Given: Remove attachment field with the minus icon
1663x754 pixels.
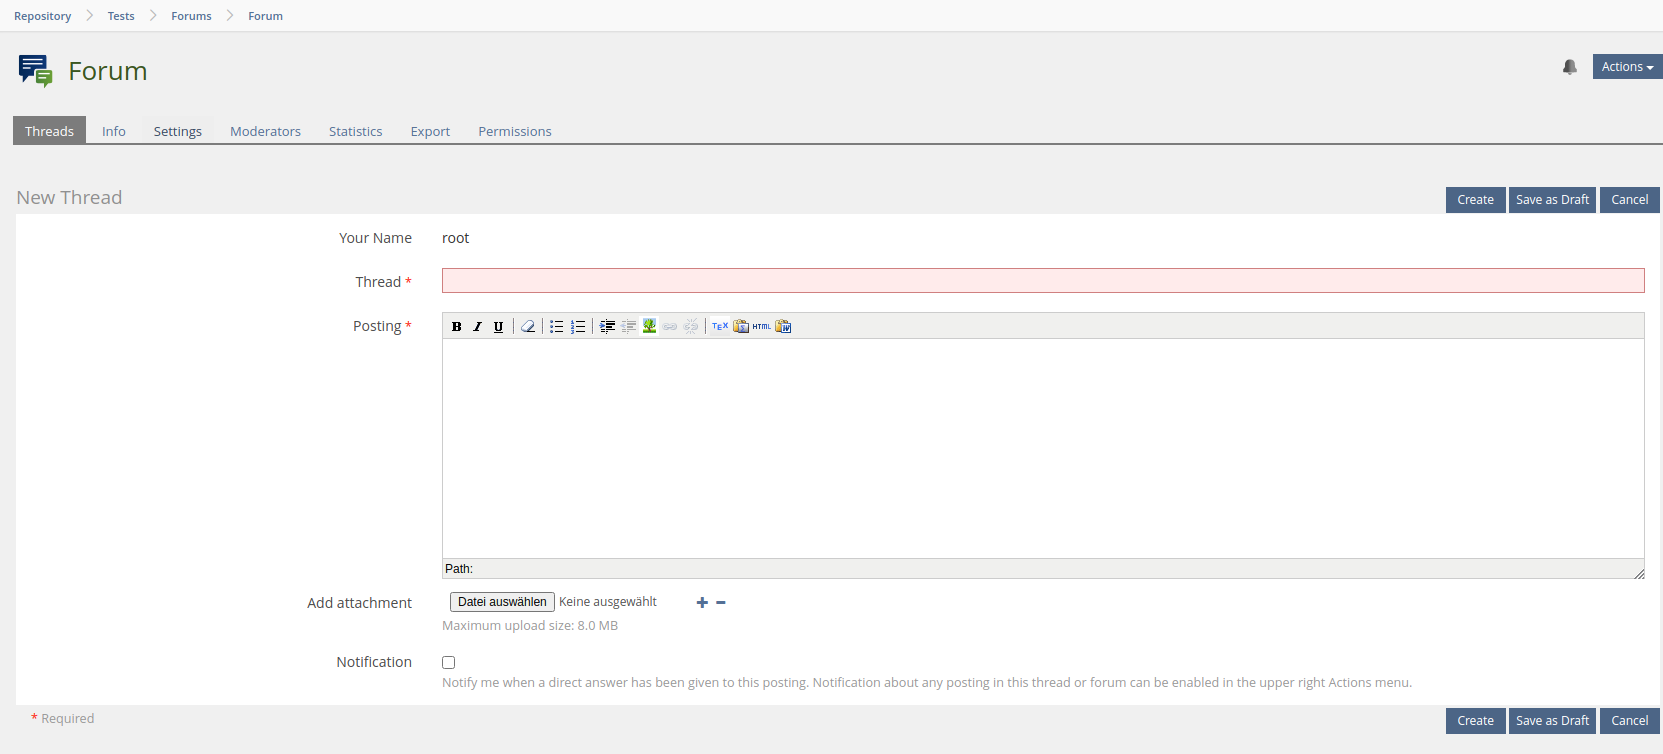Looking at the screenshot, I should 721,603.
